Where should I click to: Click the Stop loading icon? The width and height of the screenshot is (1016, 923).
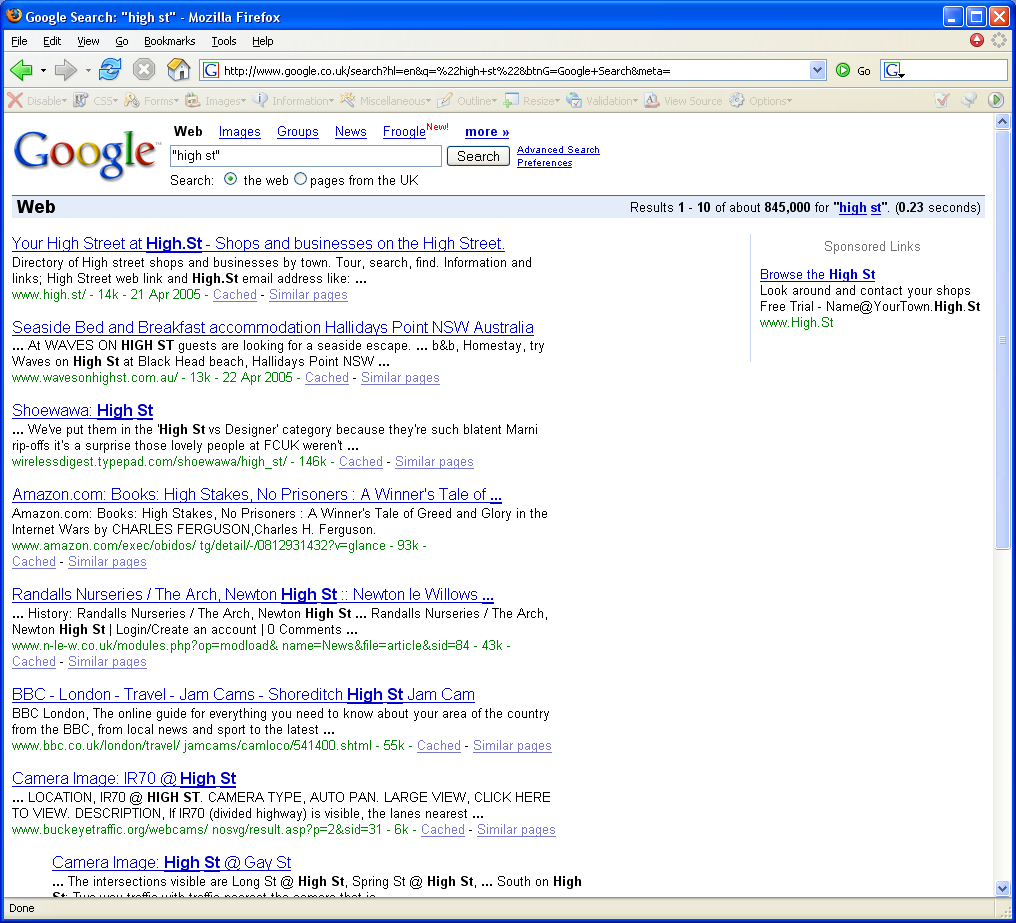click(144, 70)
